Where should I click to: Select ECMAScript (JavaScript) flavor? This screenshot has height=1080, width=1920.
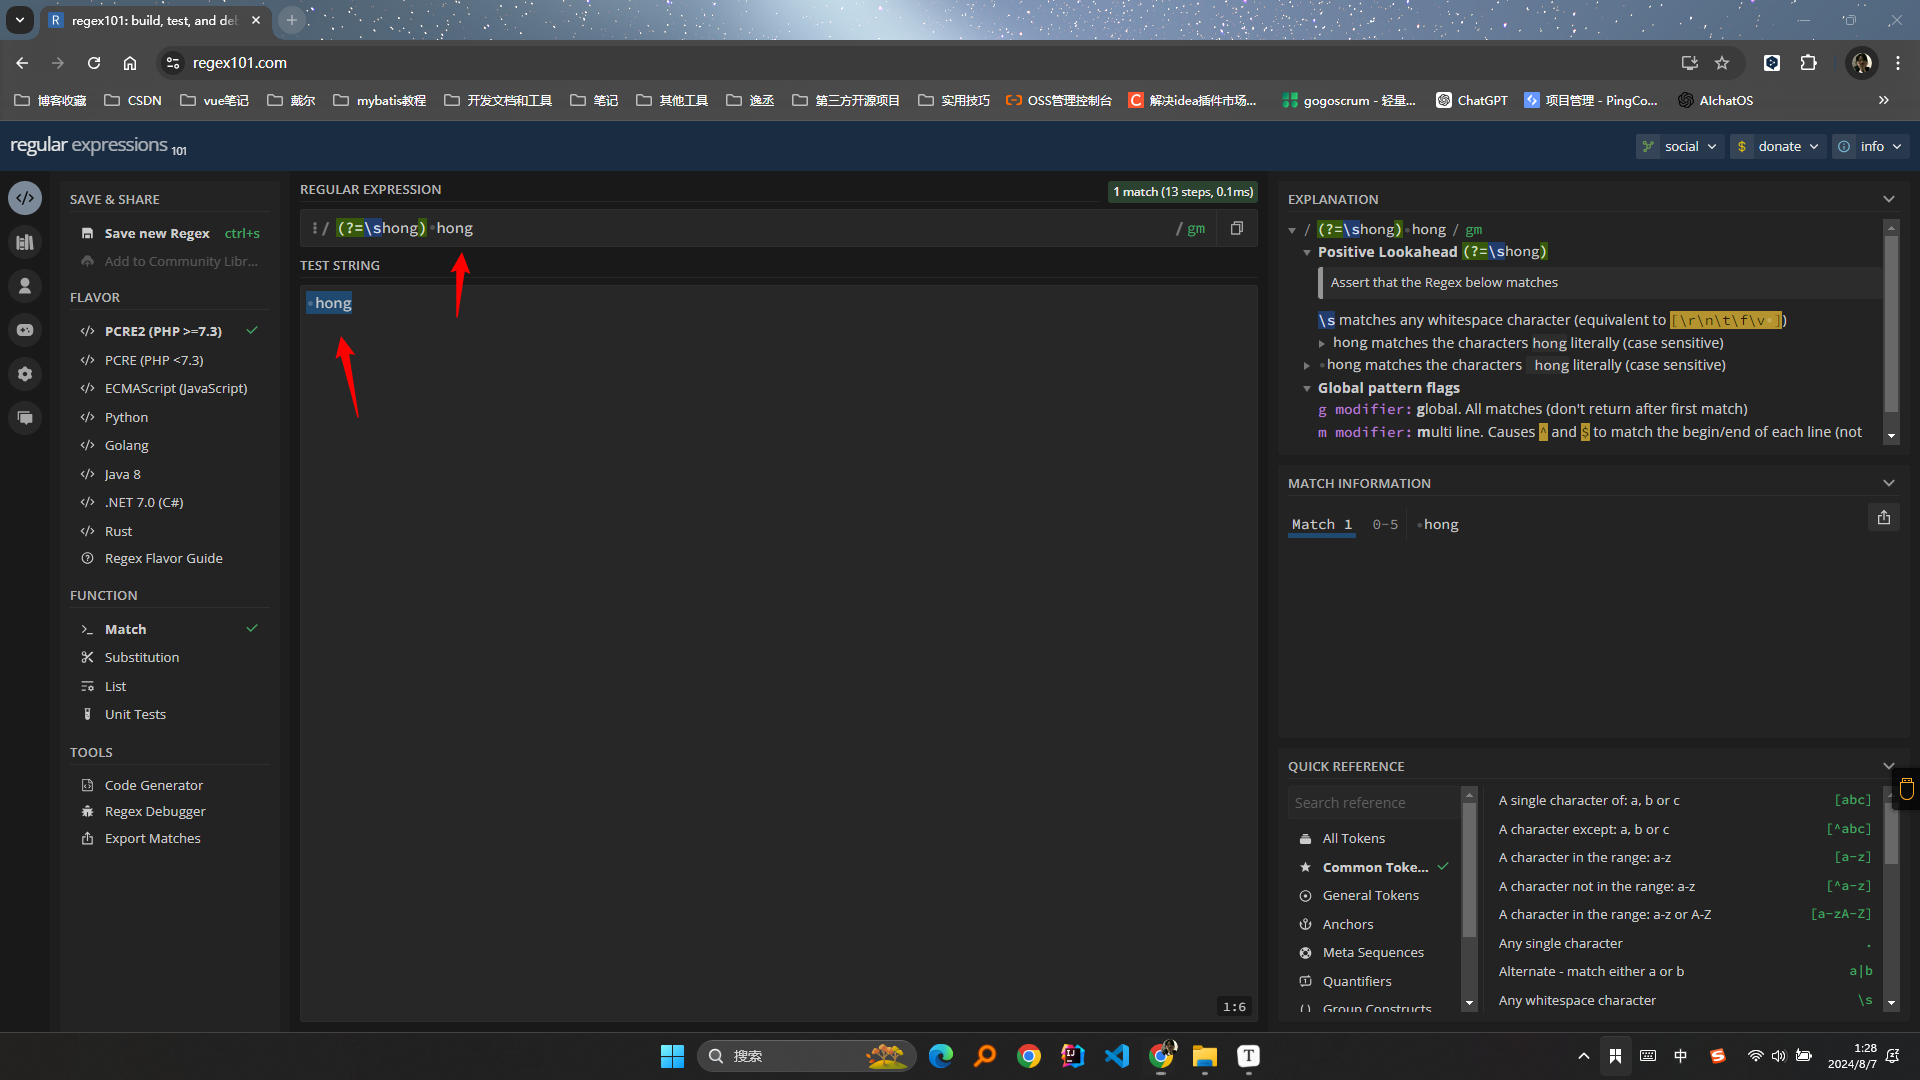pos(175,388)
